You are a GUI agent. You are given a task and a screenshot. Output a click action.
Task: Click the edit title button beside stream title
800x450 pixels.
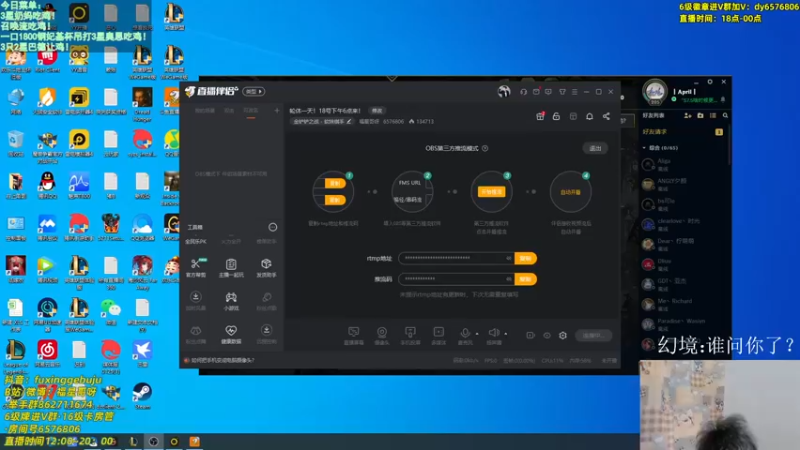377,111
